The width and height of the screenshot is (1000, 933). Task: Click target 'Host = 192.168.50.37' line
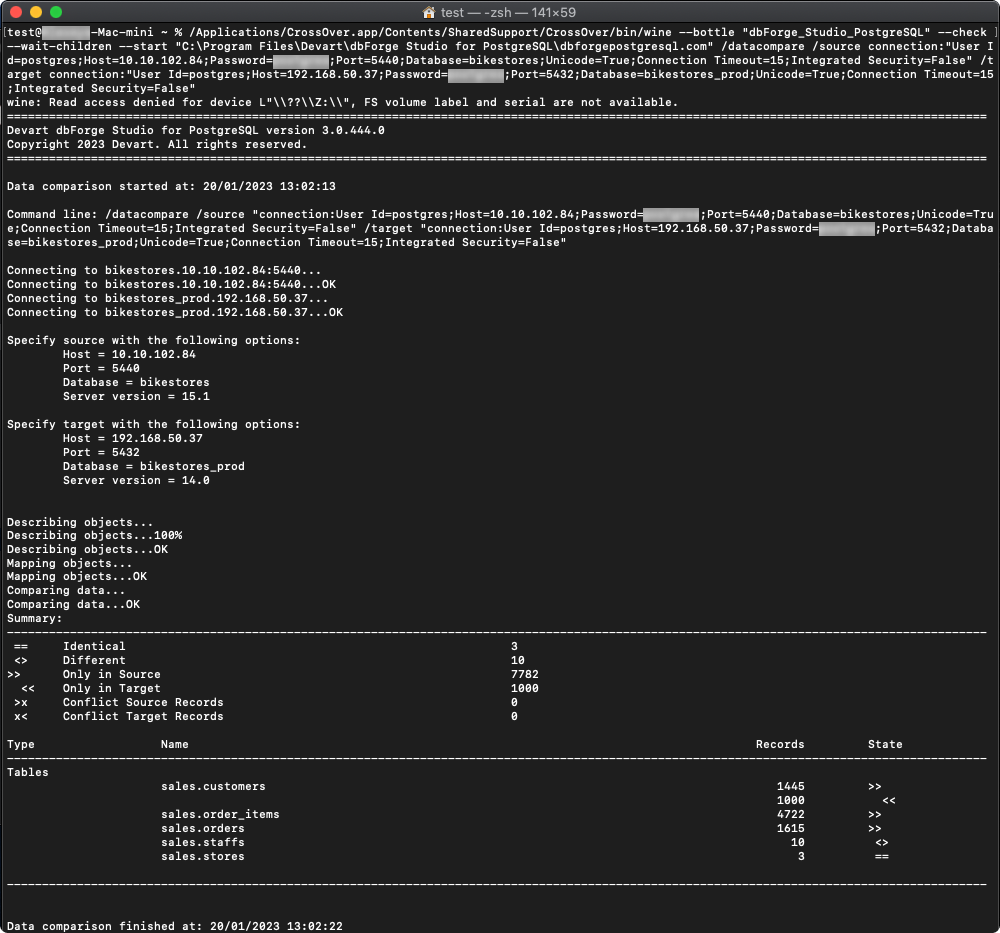133,439
